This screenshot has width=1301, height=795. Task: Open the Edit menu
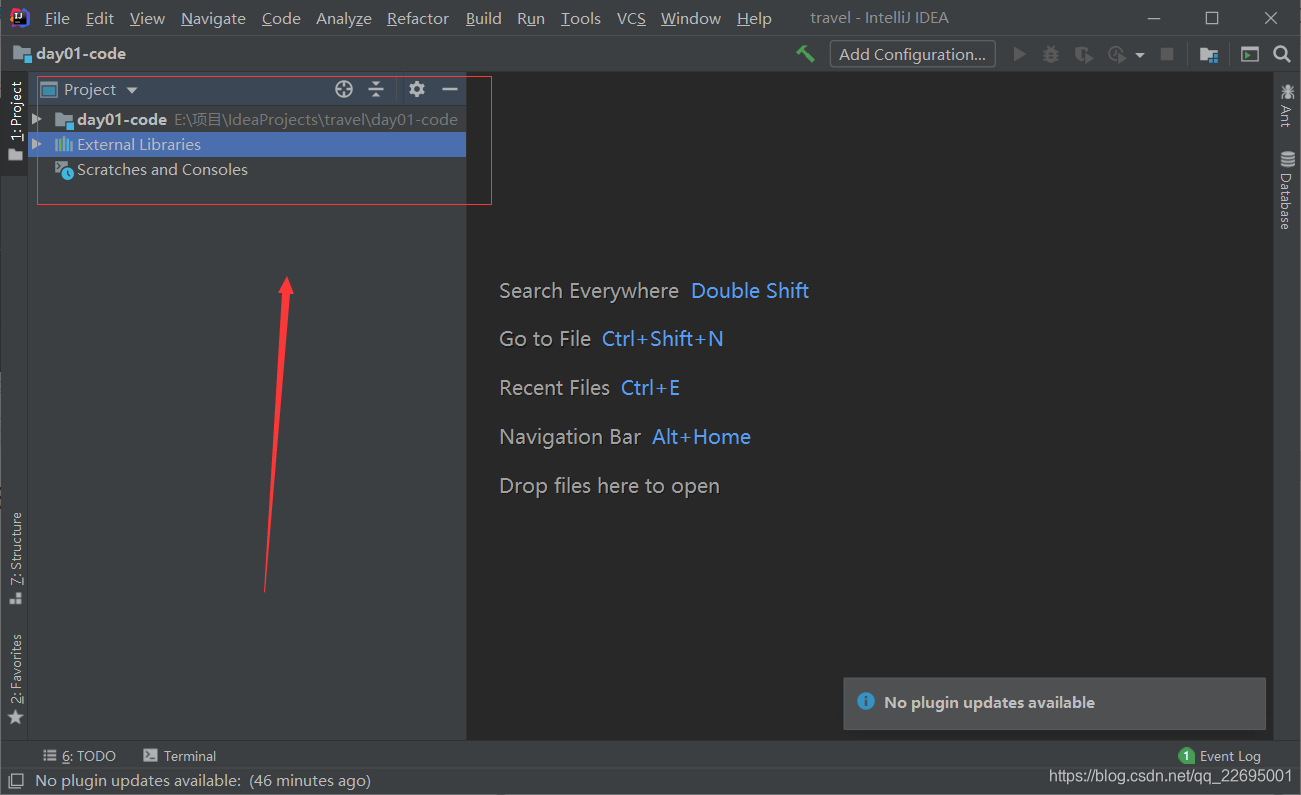[x=99, y=18]
